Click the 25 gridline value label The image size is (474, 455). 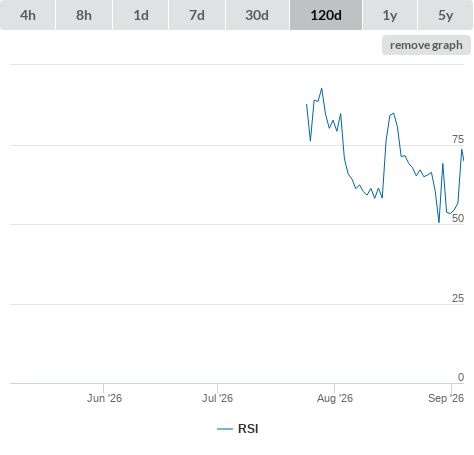pyautogui.click(x=458, y=298)
